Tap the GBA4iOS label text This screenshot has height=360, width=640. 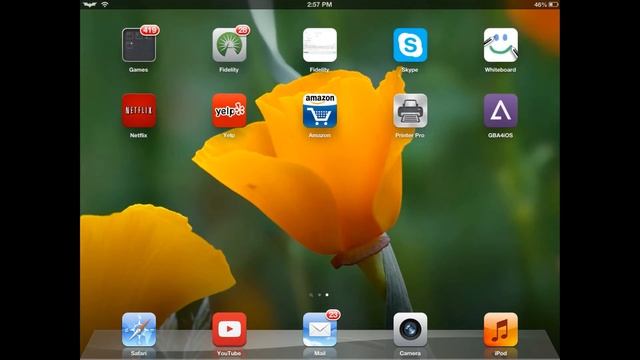tap(500, 135)
